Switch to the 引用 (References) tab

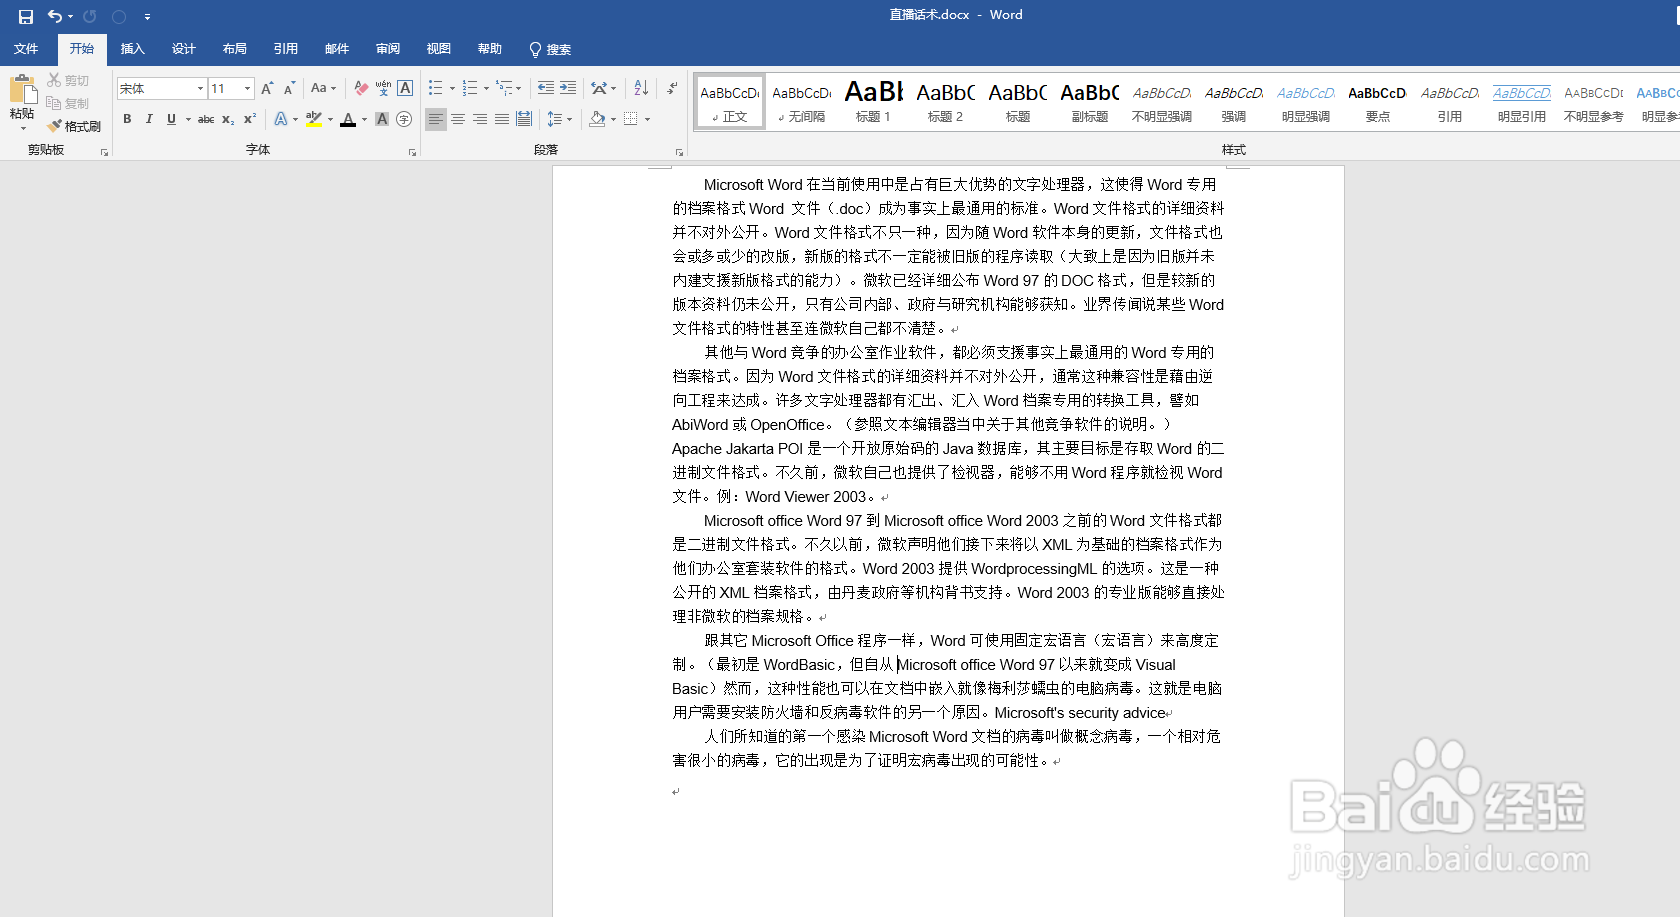click(x=286, y=49)
